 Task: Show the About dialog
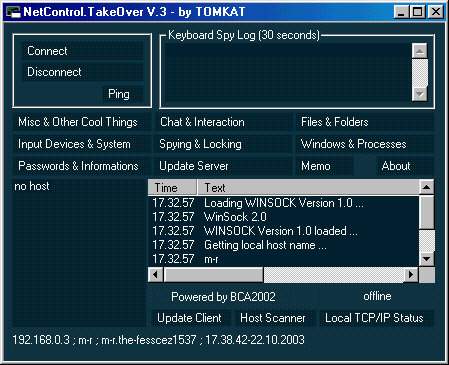click(405, 166)
